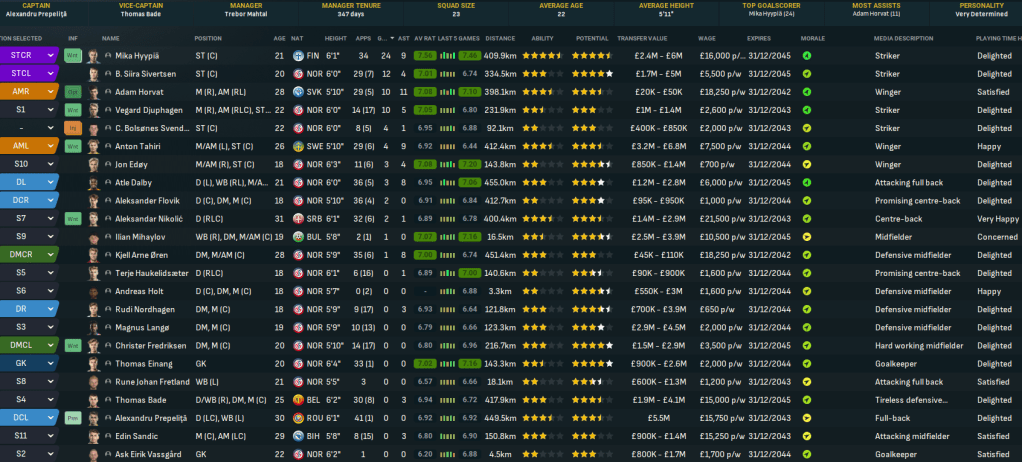This screenshot has width=1022, height=462.
Task: Click Adam Horvat's Opt status icon
Action: [73, 92]
